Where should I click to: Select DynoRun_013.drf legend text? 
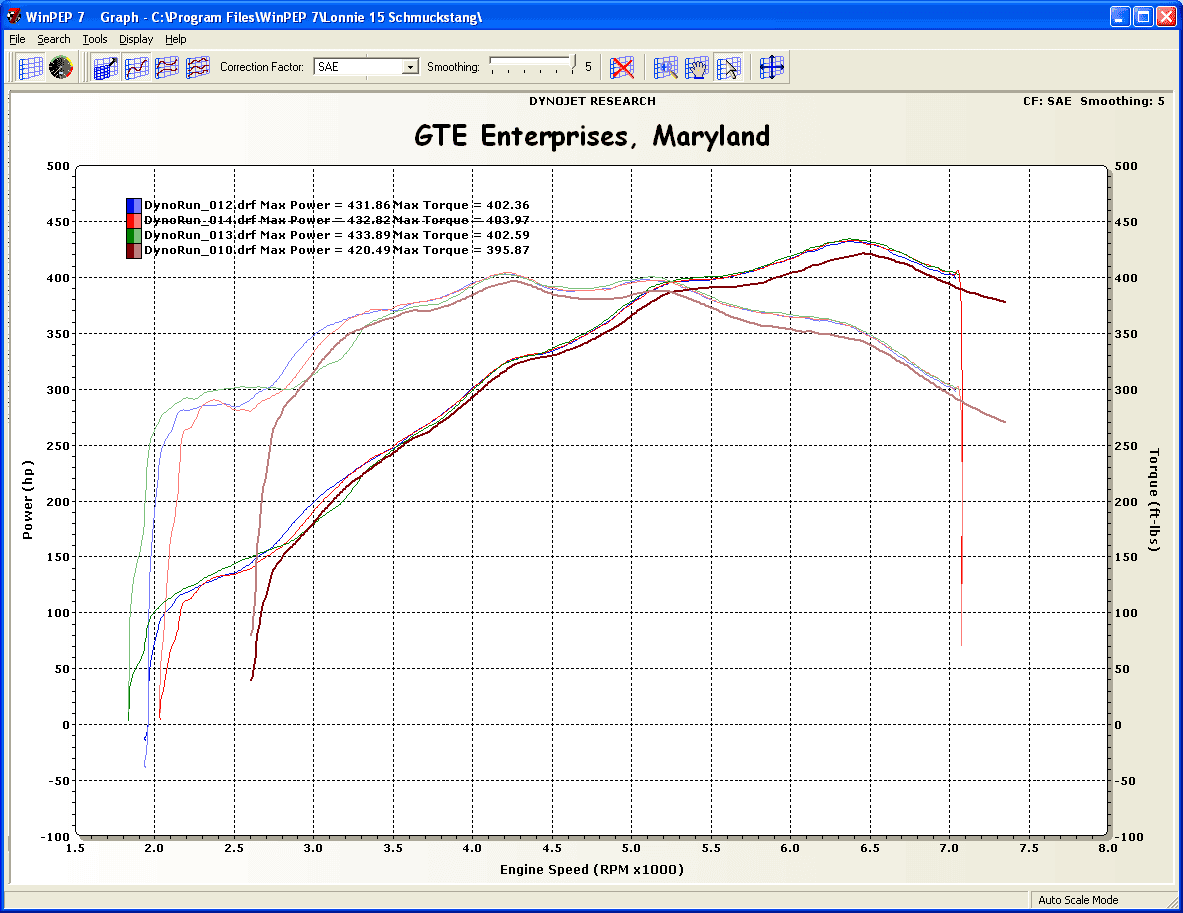(200, 235)
